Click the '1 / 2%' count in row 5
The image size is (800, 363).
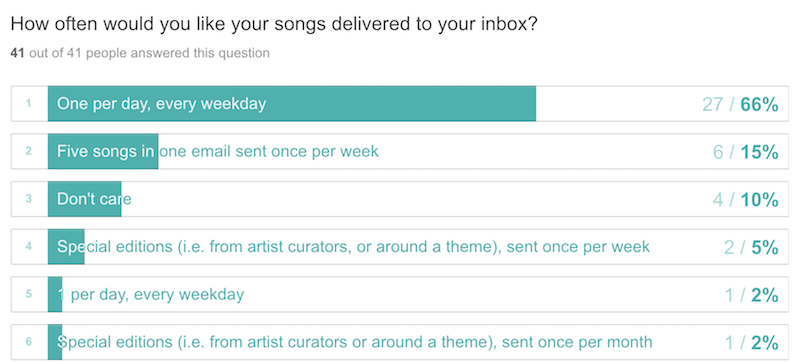tap(752, 295)
